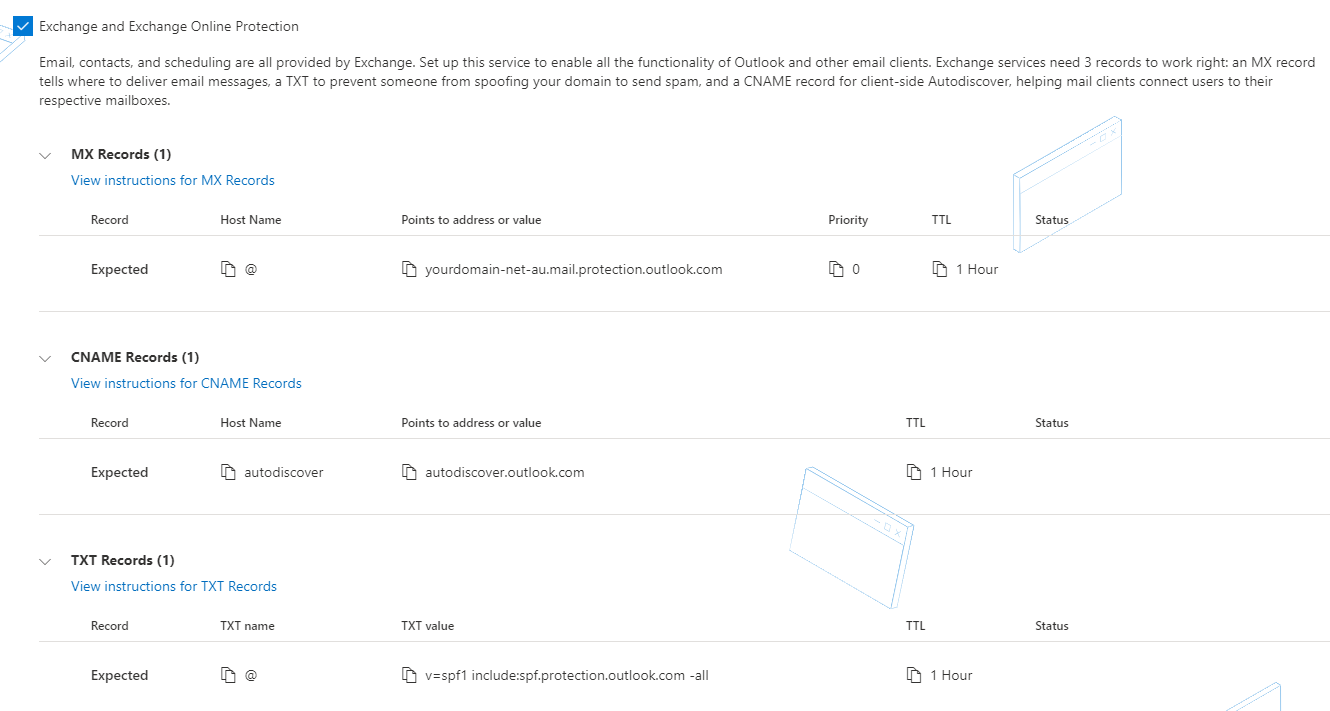
Task: Collapse the TXT Records section
Action: pyautogui.click(x=45, y=561)
